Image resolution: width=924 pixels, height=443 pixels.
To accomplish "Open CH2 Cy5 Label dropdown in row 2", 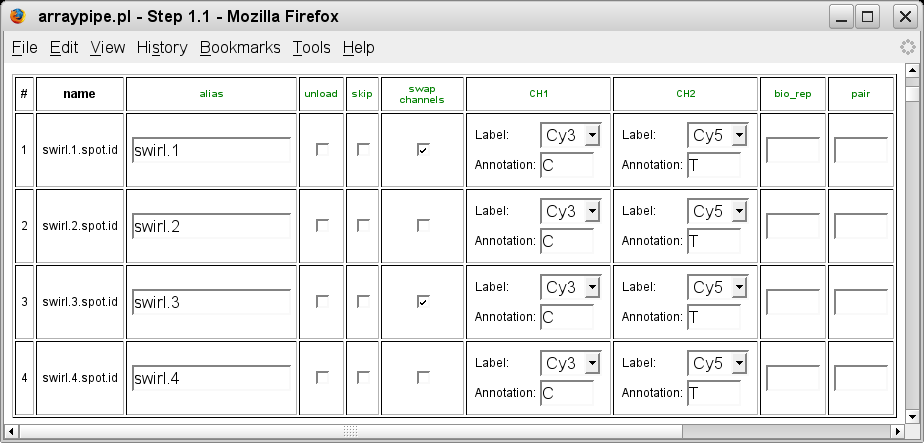I will 717,211.
